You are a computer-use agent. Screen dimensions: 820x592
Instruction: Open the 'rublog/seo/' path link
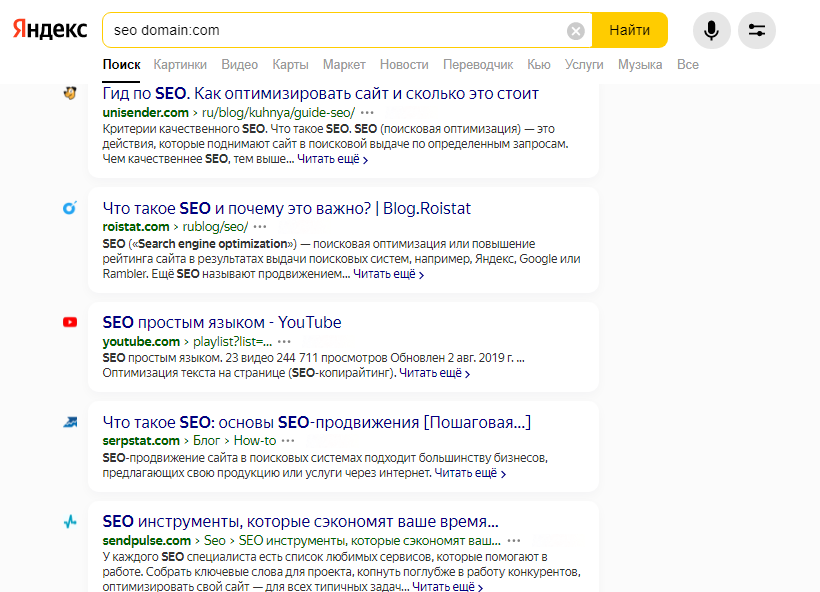[x=215, y=226]
